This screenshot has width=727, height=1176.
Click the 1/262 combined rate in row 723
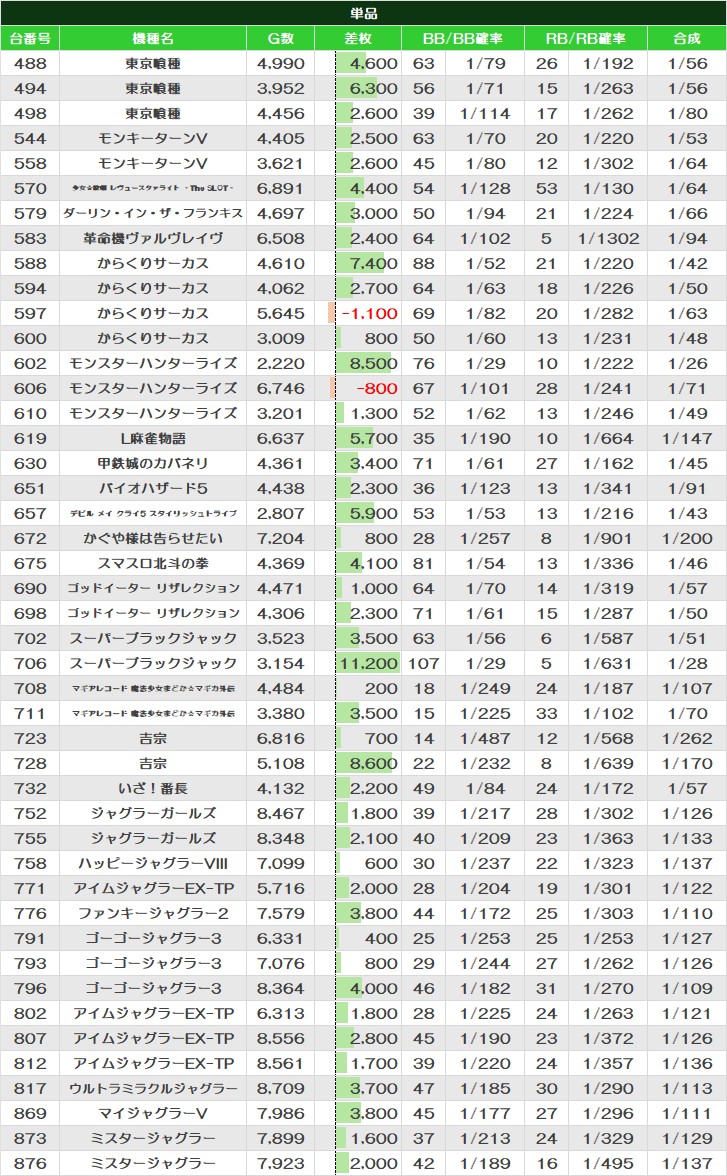pos(687,738)
